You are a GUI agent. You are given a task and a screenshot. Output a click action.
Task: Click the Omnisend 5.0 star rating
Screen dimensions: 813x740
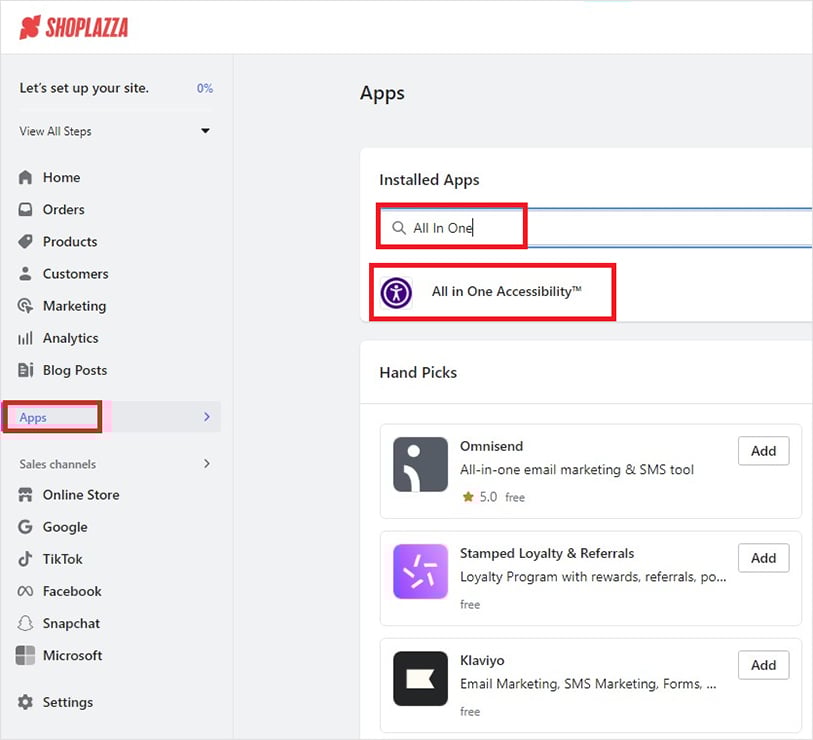480,497
